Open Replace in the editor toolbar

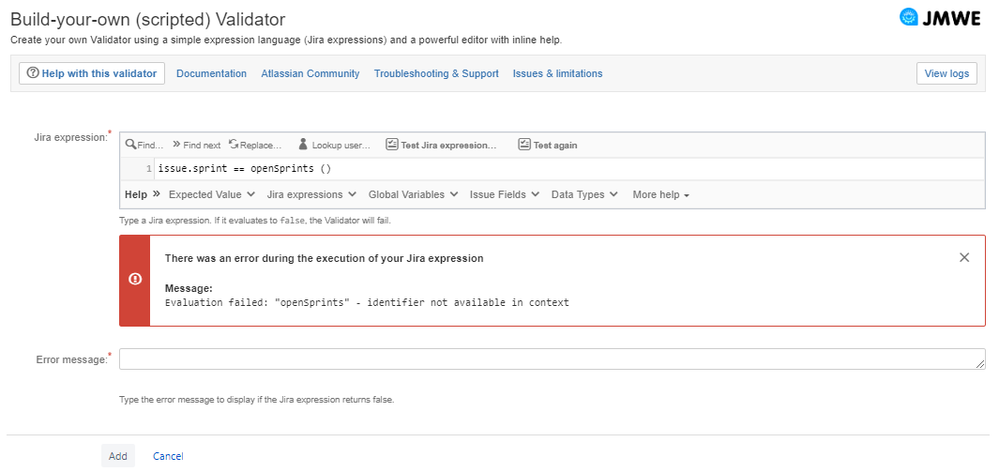tap(255, 145)
